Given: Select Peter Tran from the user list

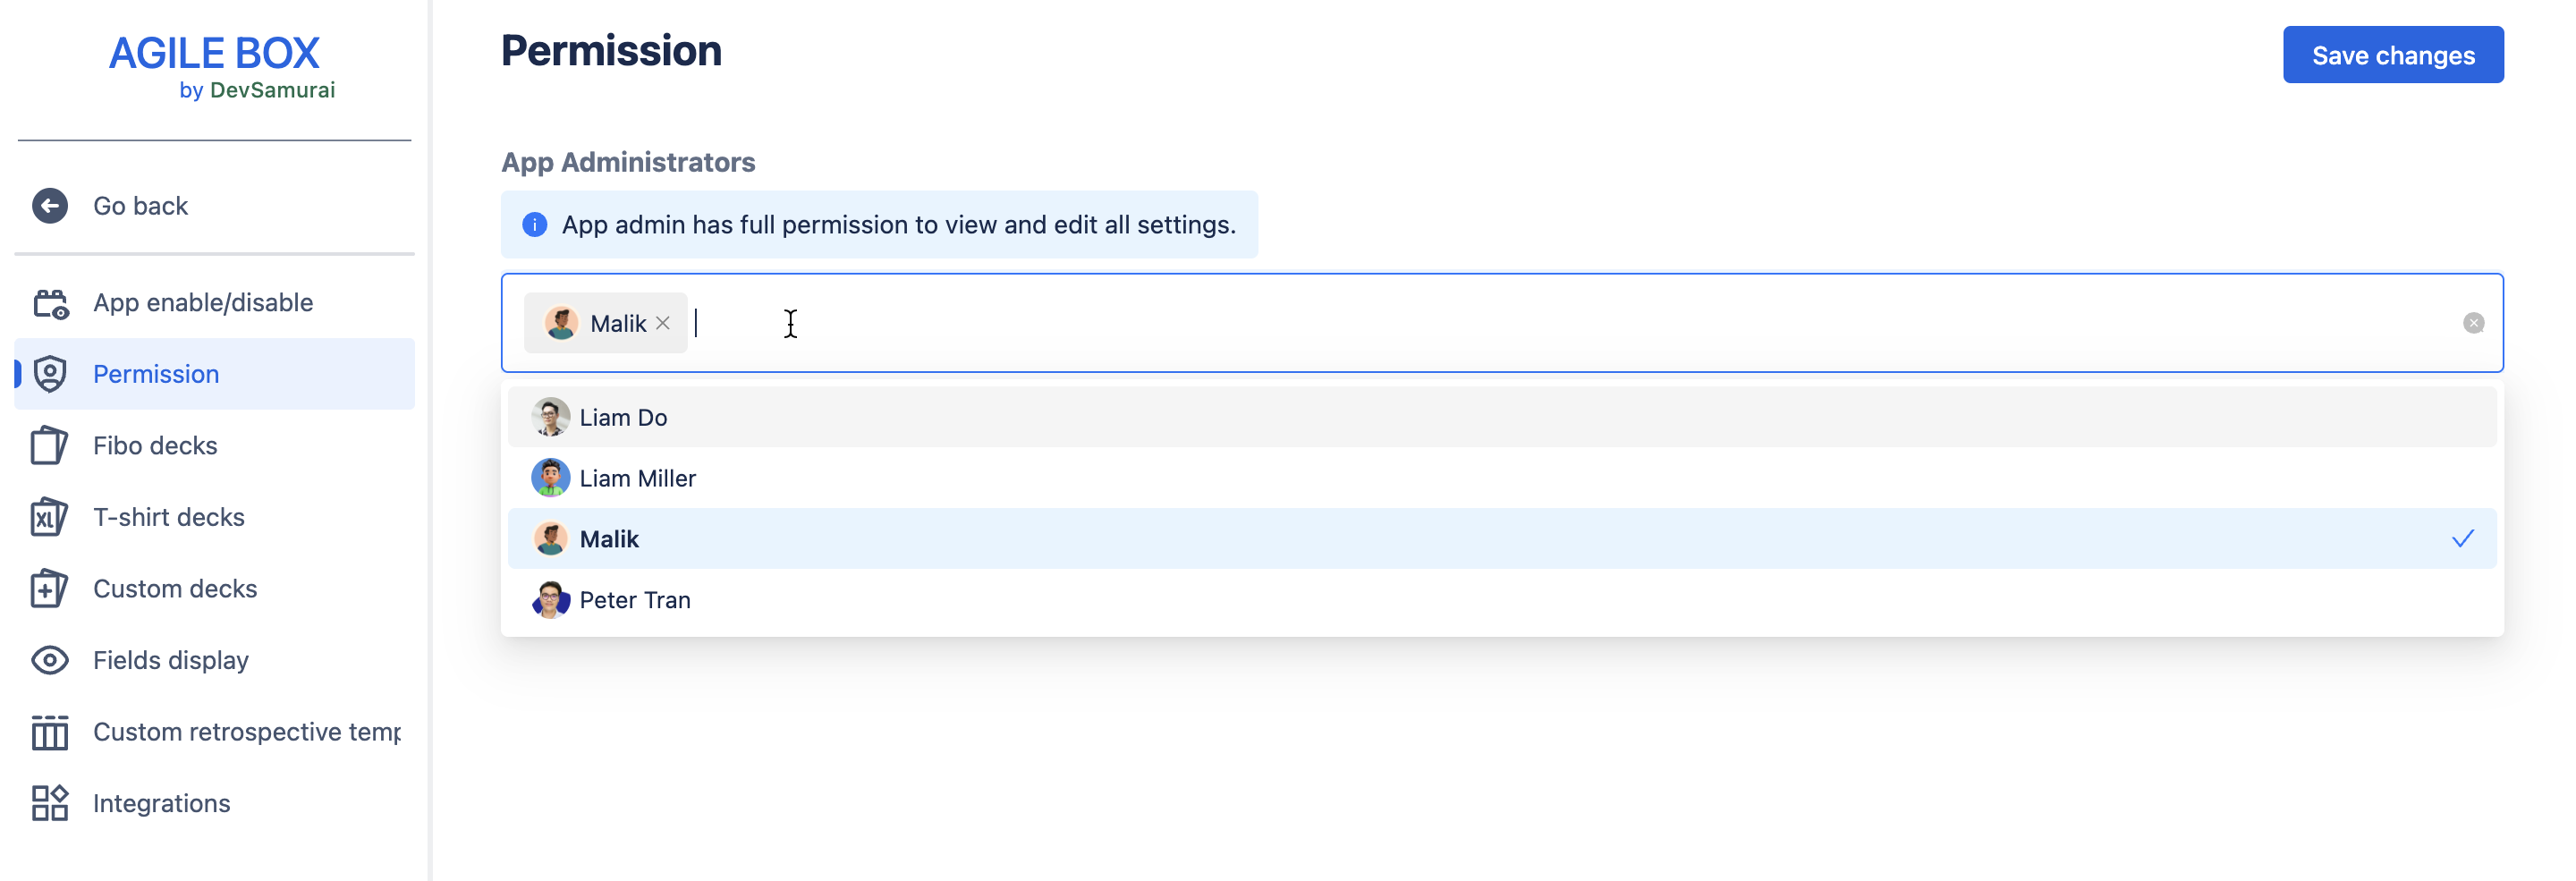Looking at the screenshot, I should click(x=635, y=600).
